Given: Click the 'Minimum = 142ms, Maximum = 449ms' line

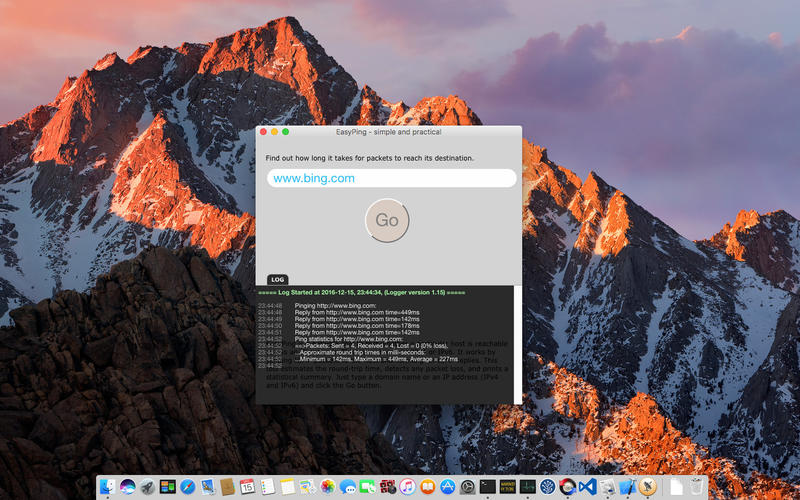Looking at the screenshot, I should [x=376, y=359].
